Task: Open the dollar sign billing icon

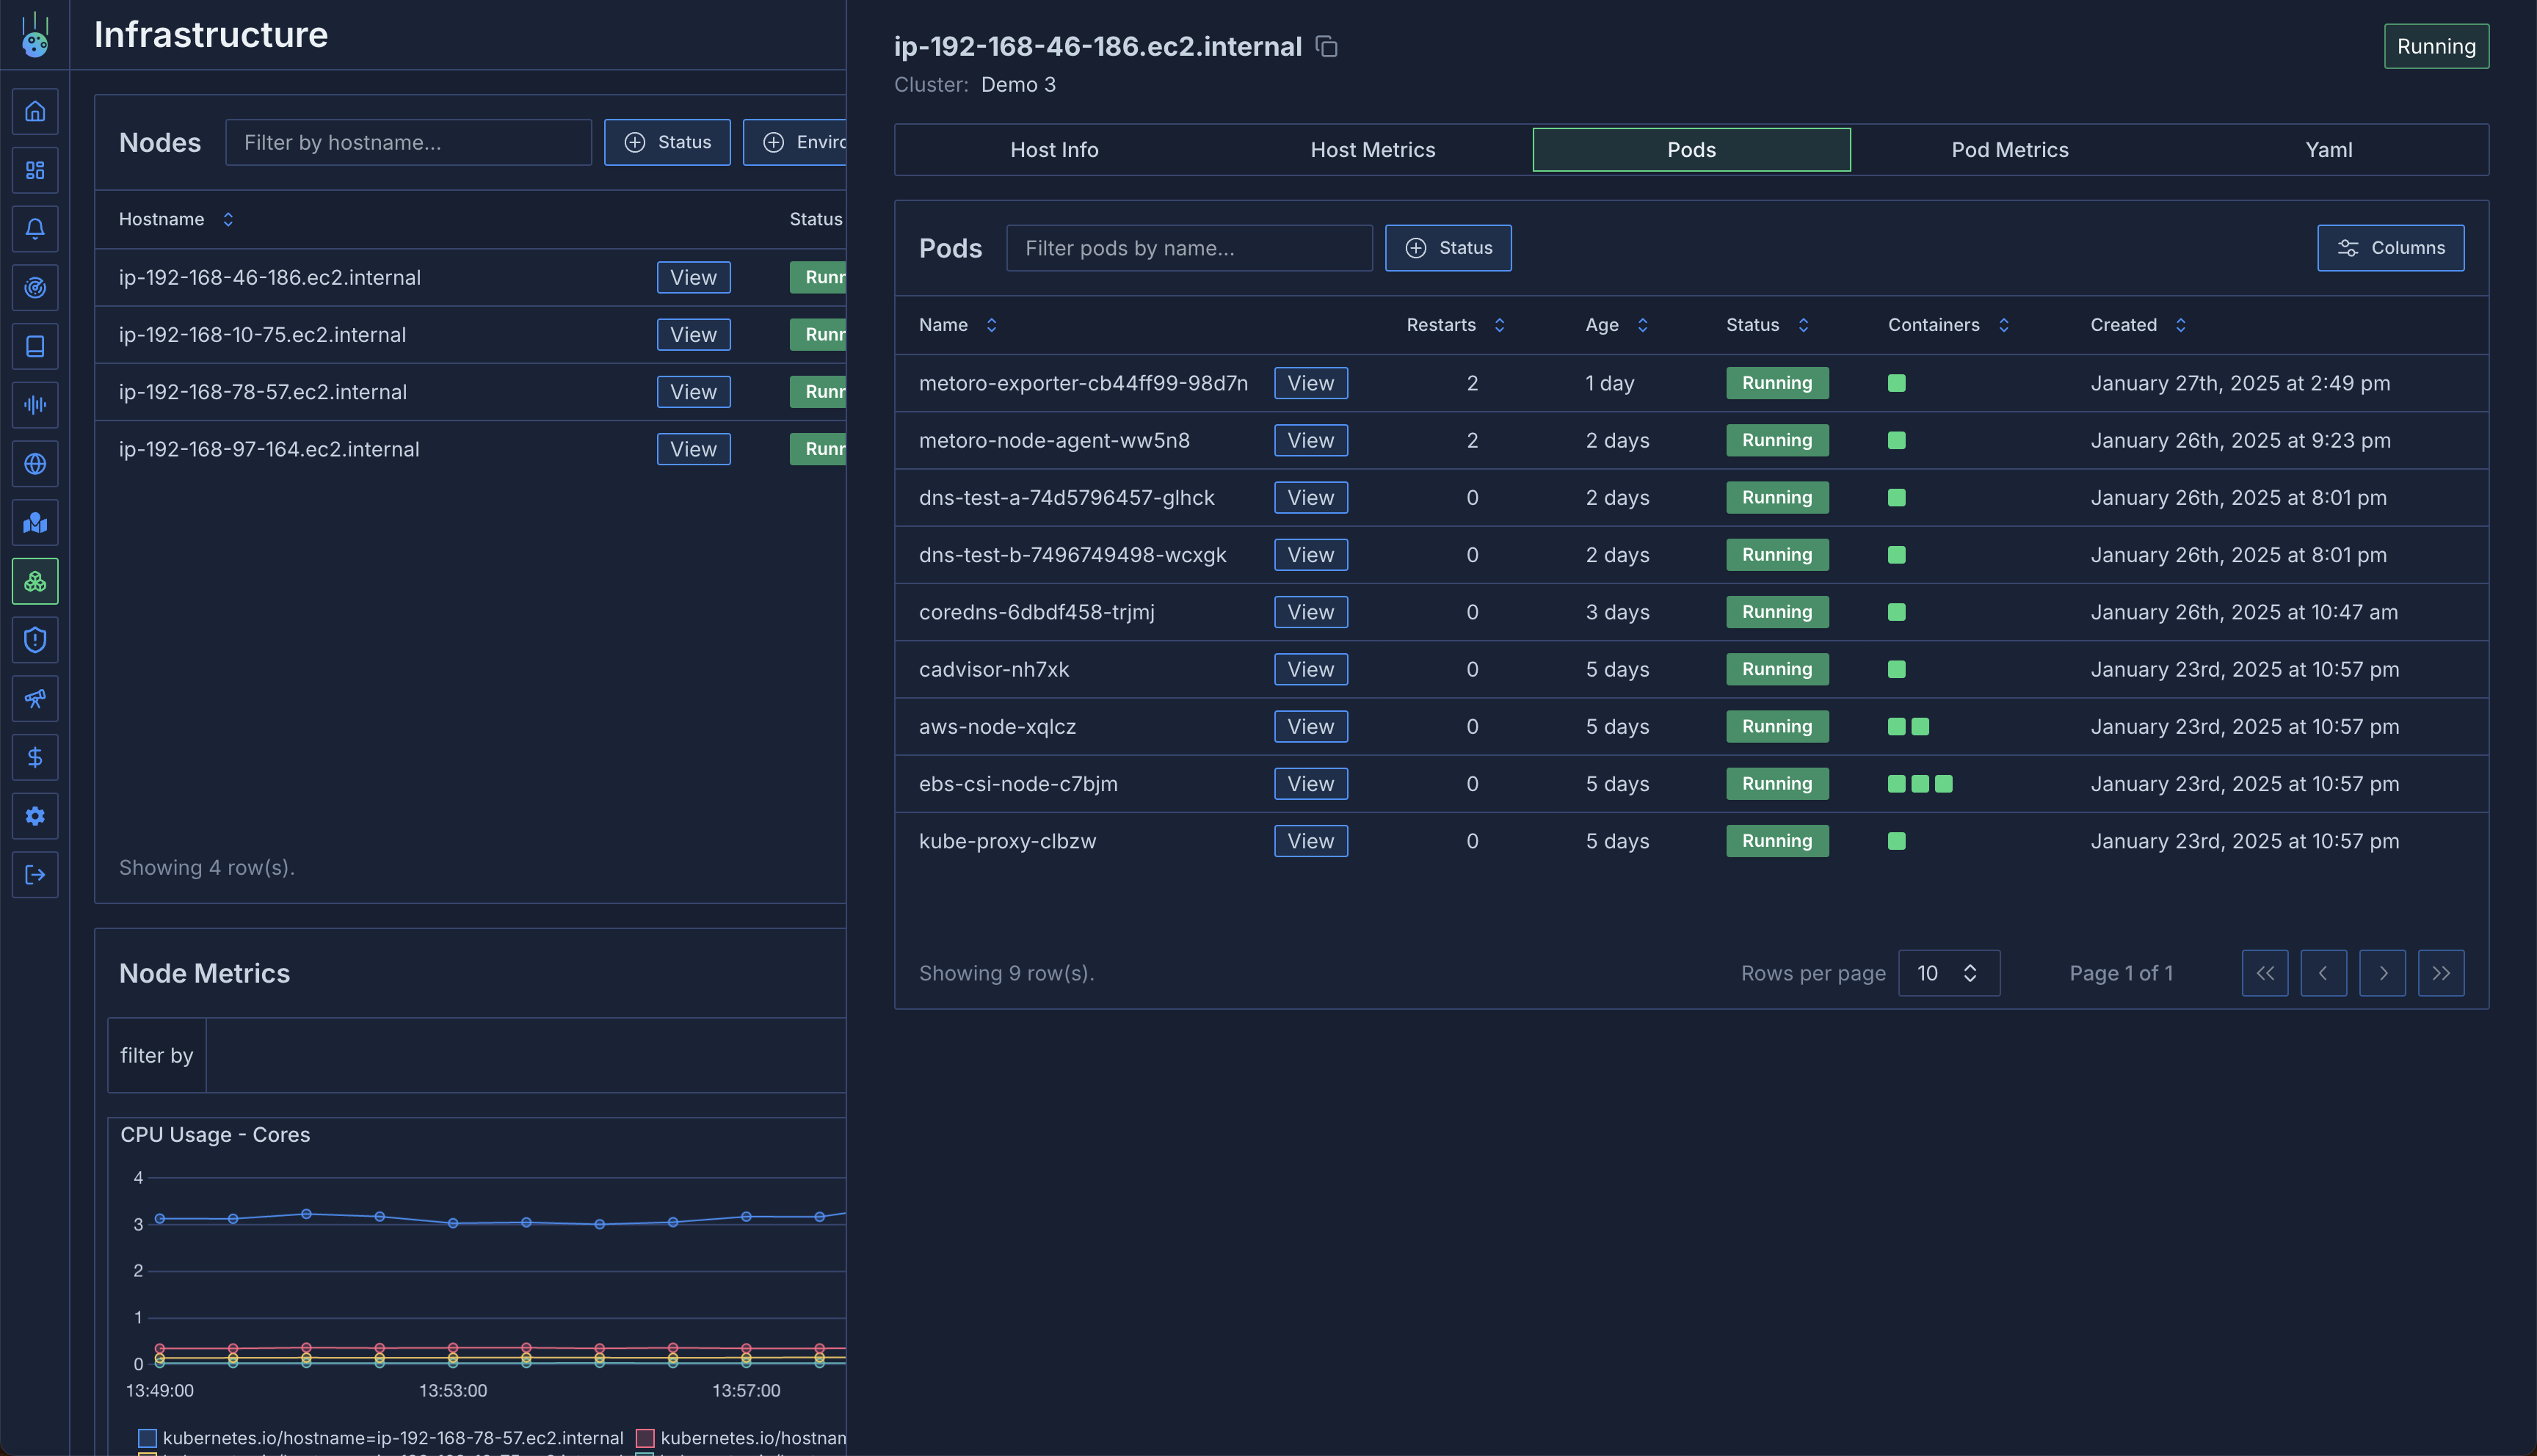Action: [35, 757]
